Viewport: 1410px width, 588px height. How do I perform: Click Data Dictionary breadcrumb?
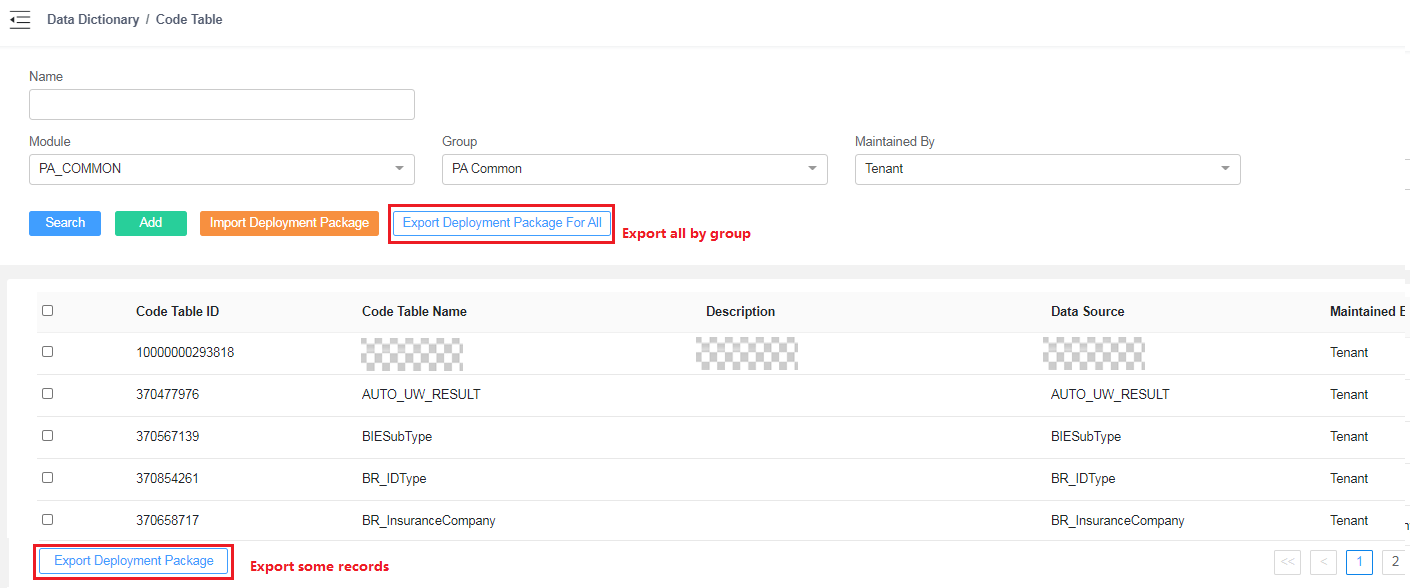tap(93, 20)
